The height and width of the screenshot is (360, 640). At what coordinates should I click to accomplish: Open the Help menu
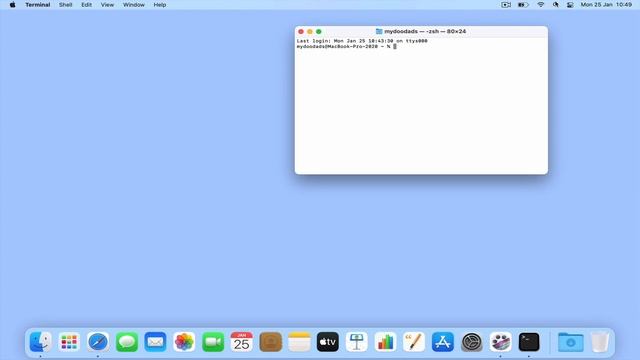[x=160, y=5]
